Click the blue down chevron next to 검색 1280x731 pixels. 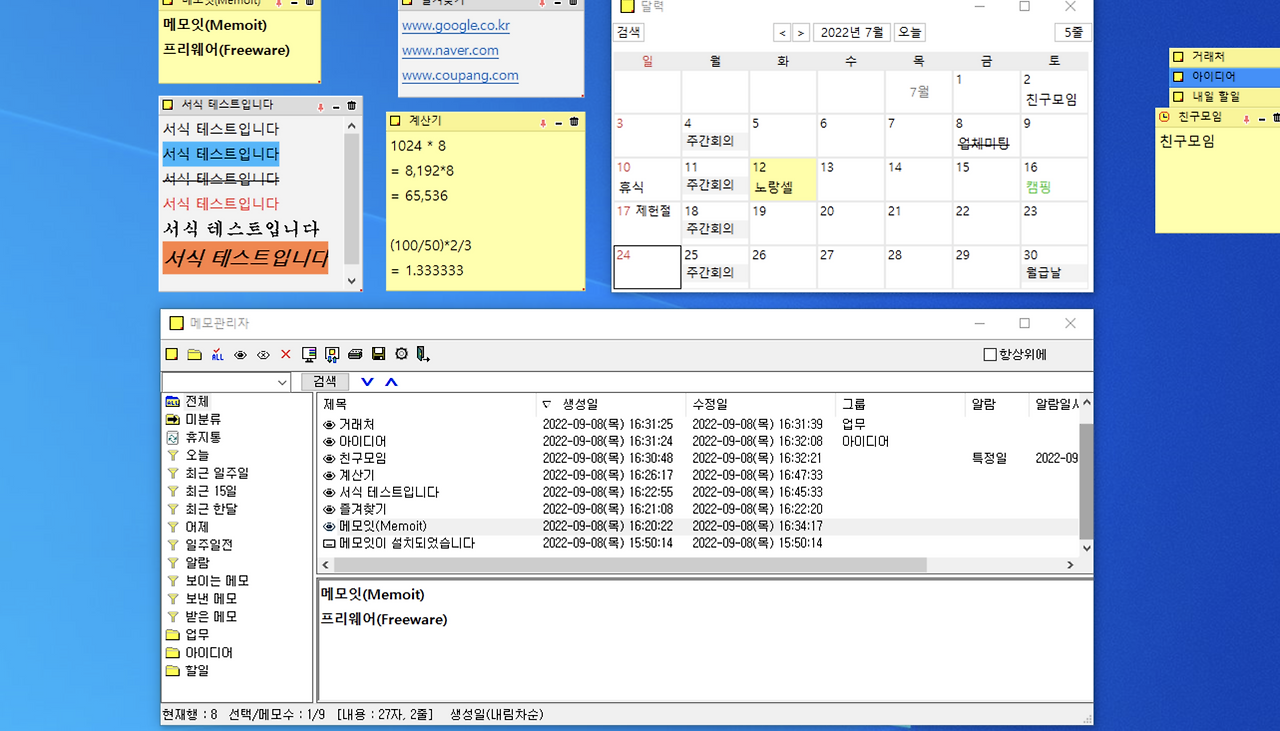(x=366, y=381)
